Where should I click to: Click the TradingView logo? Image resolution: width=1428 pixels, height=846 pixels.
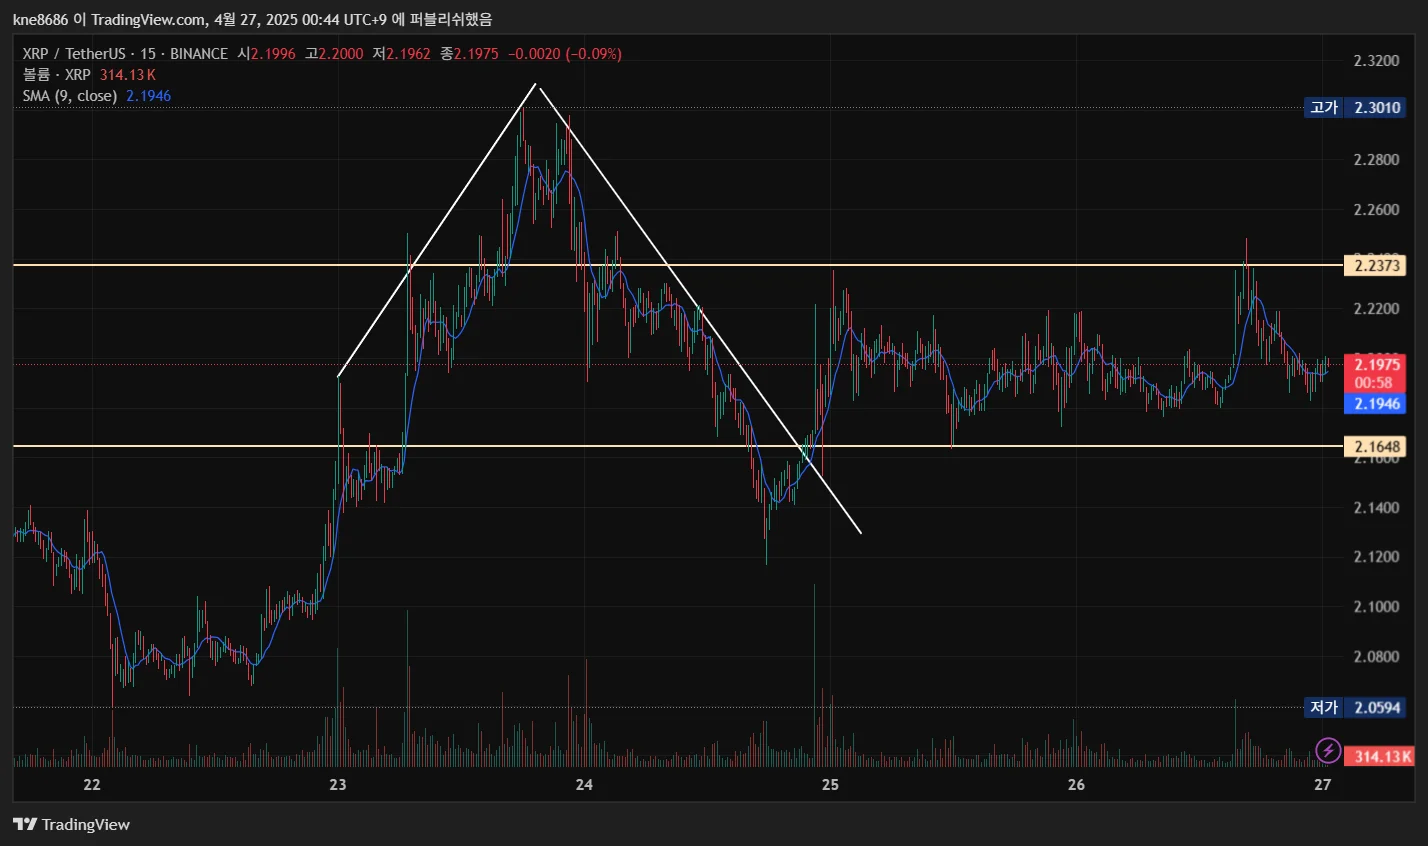pos(72,825)
